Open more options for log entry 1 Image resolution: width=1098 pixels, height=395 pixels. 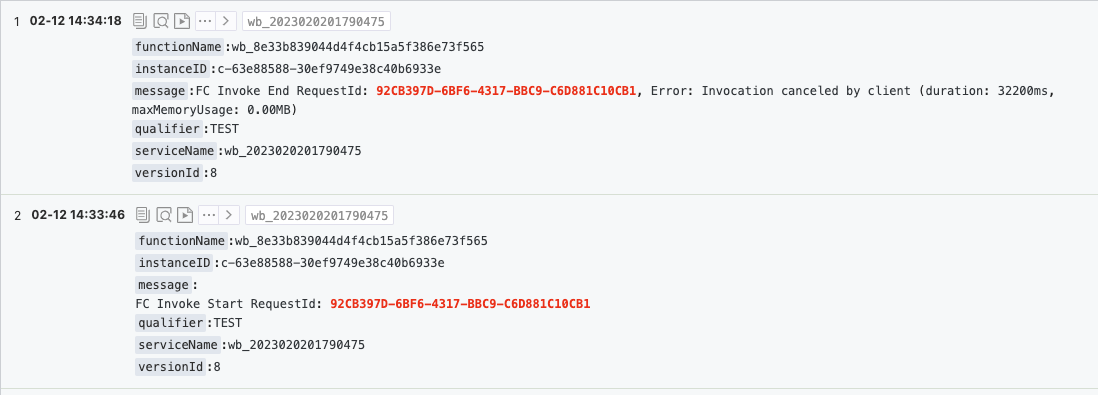205,21
